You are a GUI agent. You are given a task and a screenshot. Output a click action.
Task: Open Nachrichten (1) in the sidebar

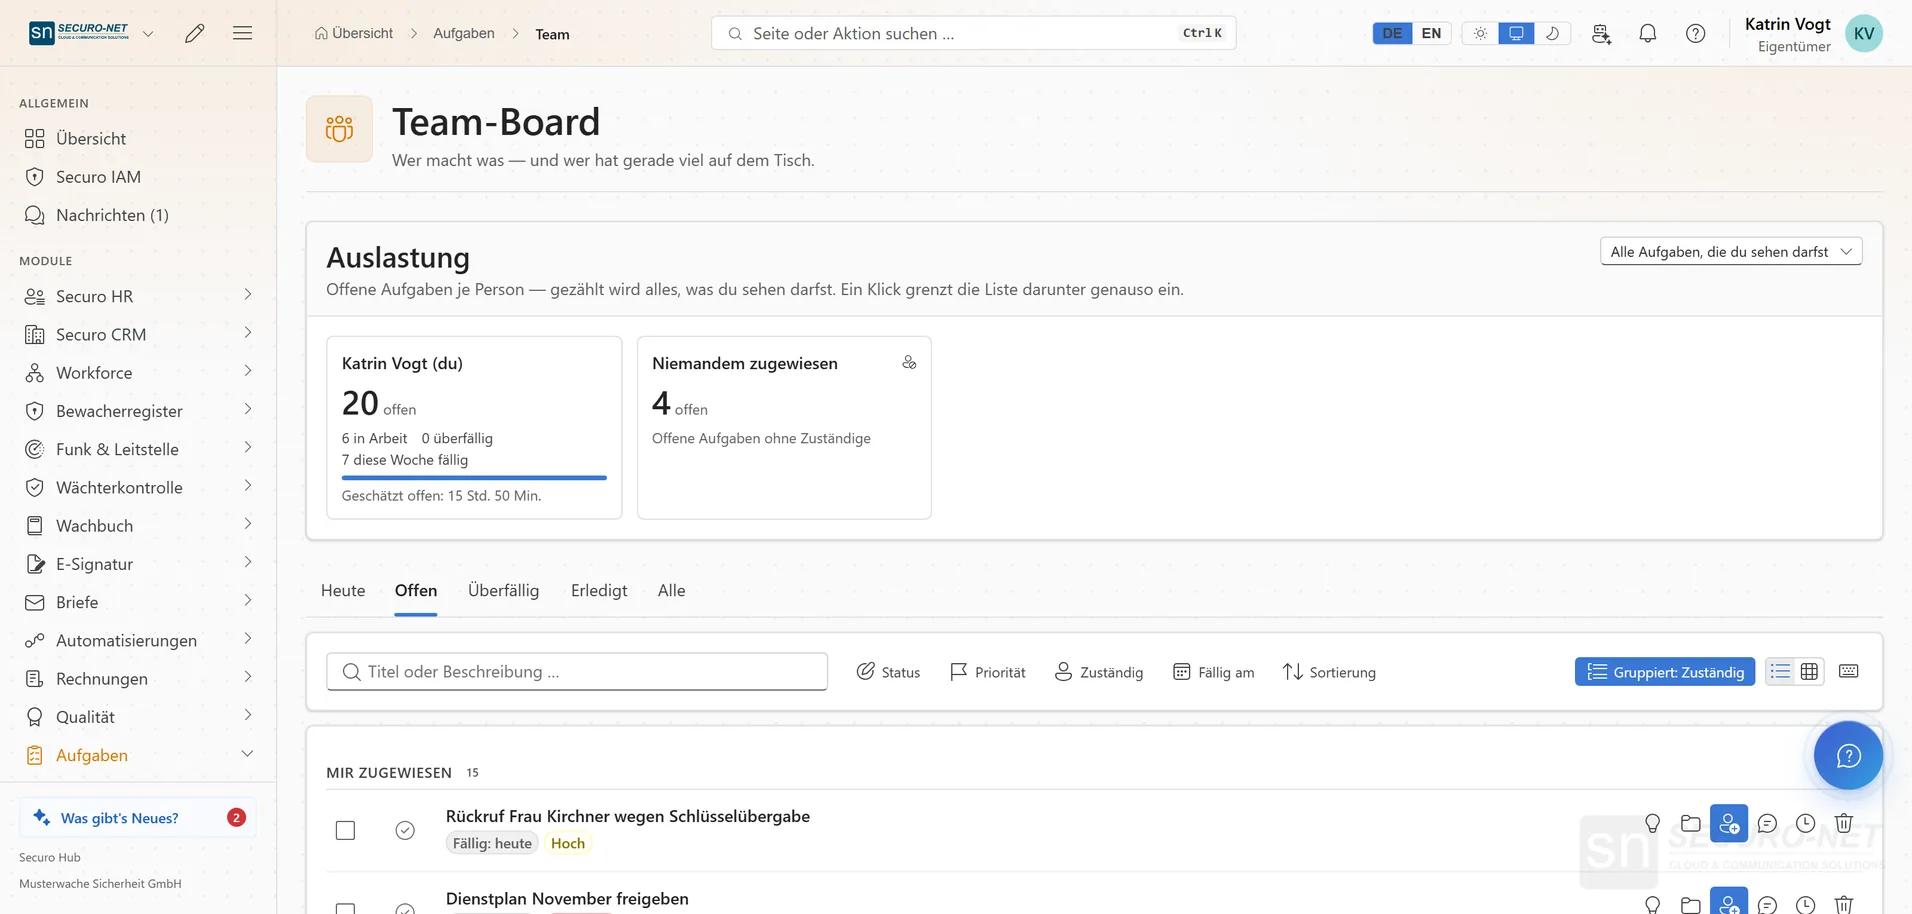click(138, 215)
